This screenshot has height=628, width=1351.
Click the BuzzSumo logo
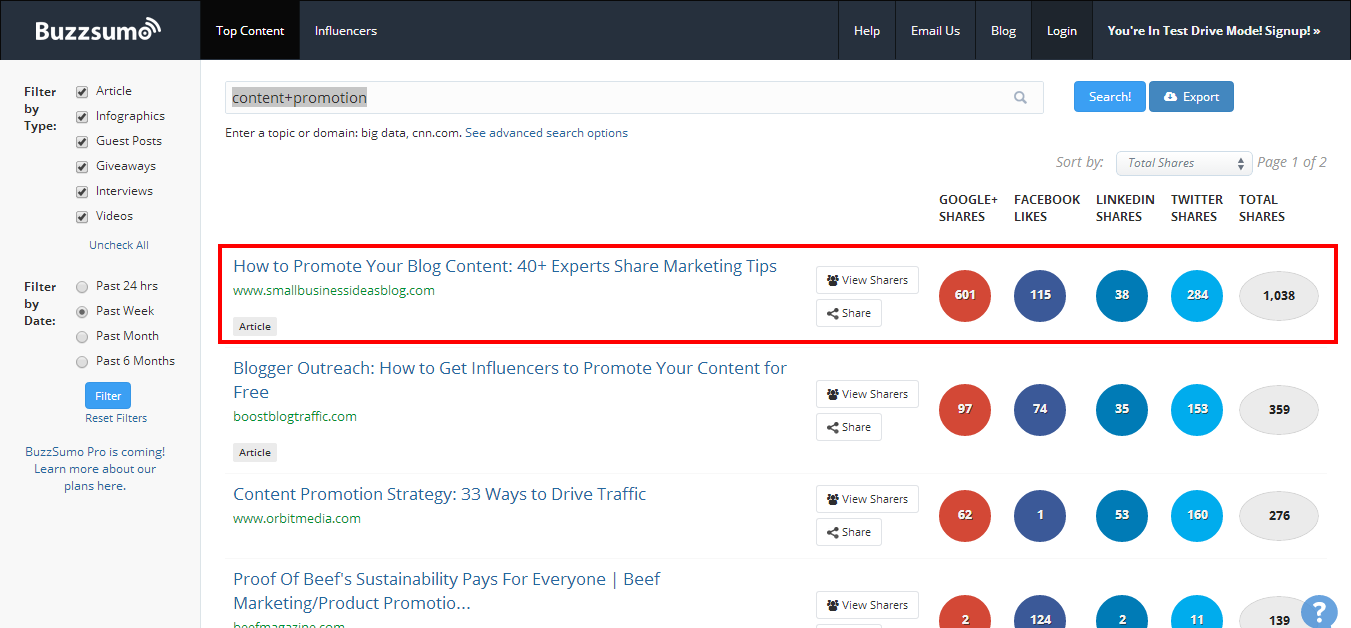click(97, 30)
